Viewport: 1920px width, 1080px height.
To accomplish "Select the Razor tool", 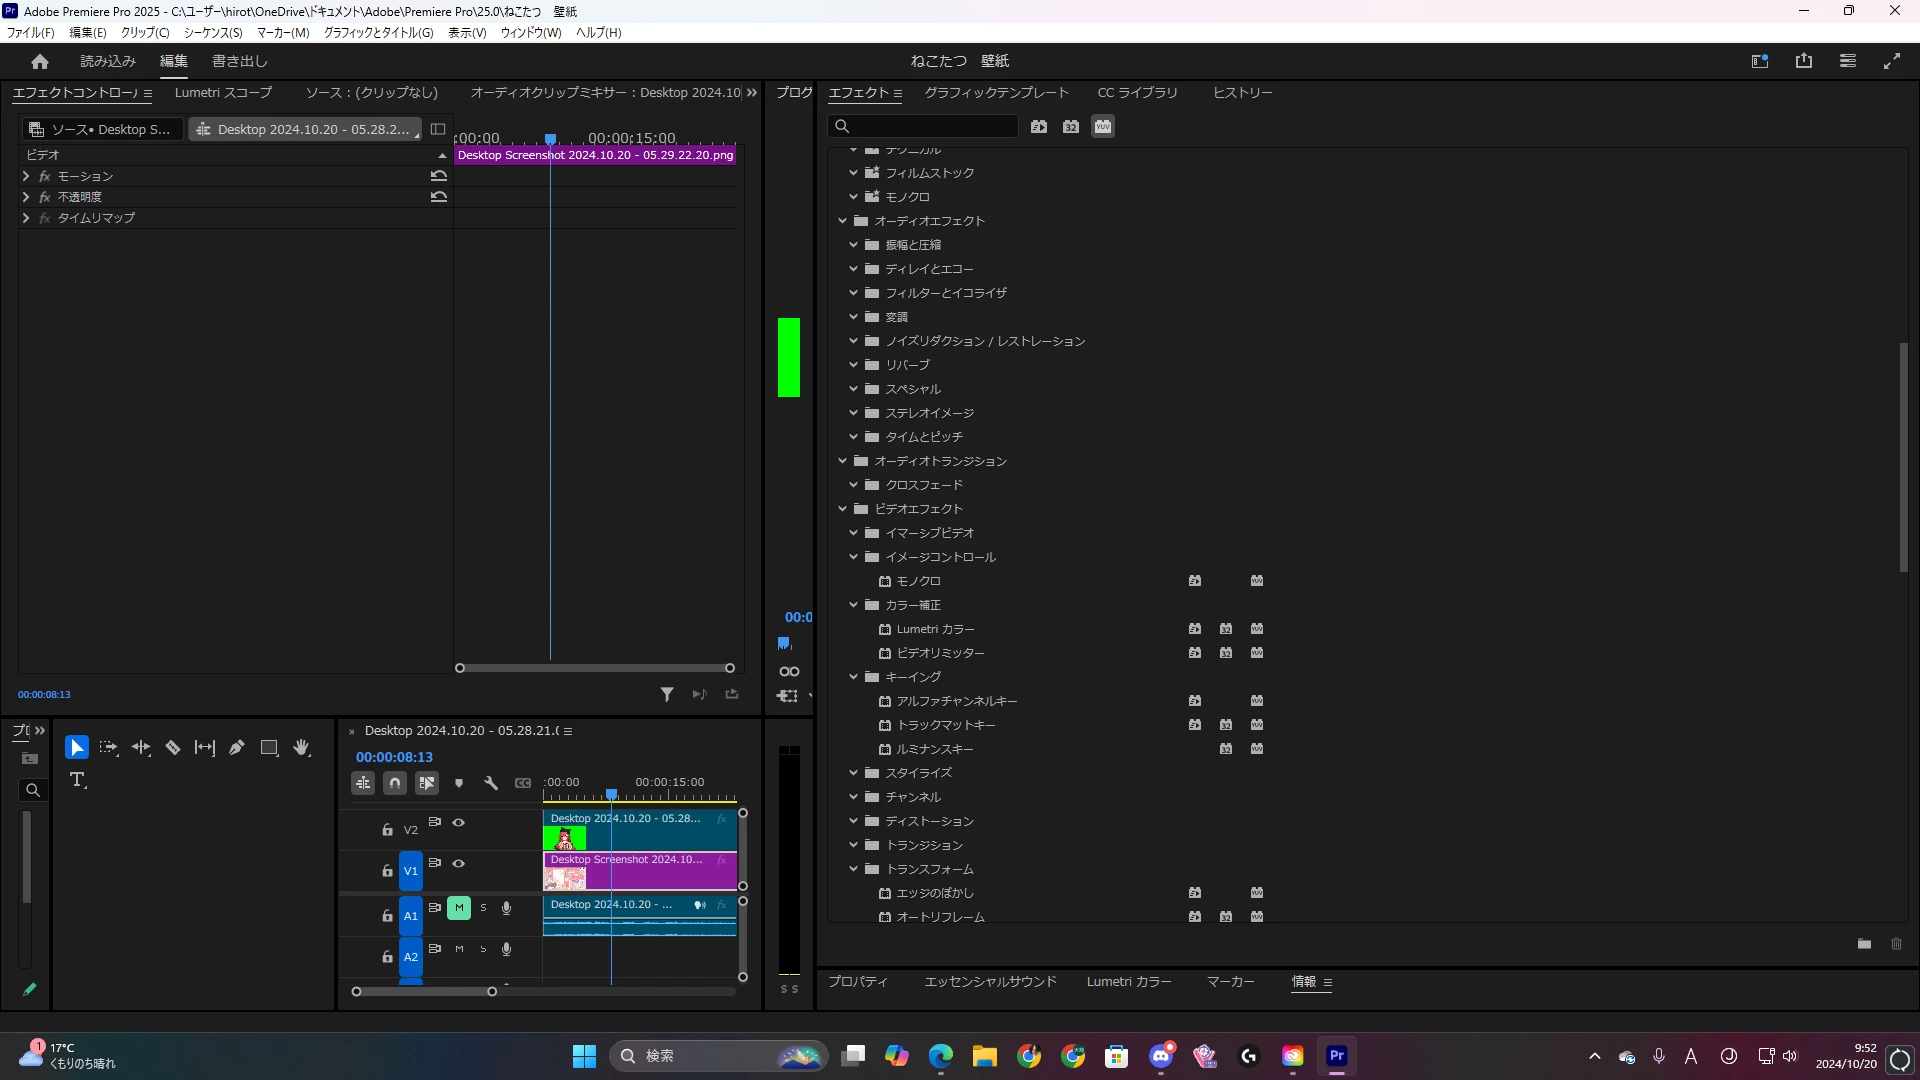I will click(x=173, y=748).
